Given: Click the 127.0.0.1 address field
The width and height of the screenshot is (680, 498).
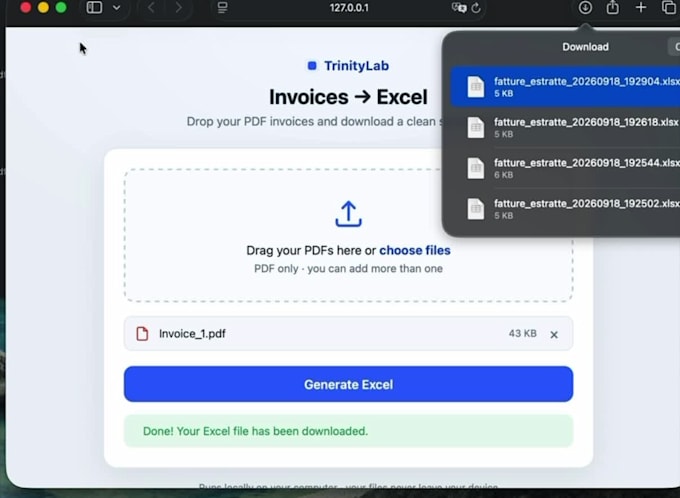Looking at the screenshot, I should coord(349,8).
